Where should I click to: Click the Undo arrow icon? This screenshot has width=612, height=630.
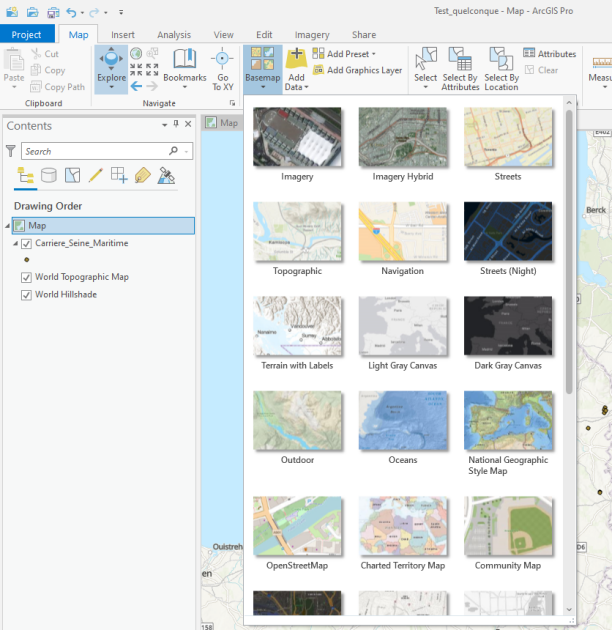[71, 12]
